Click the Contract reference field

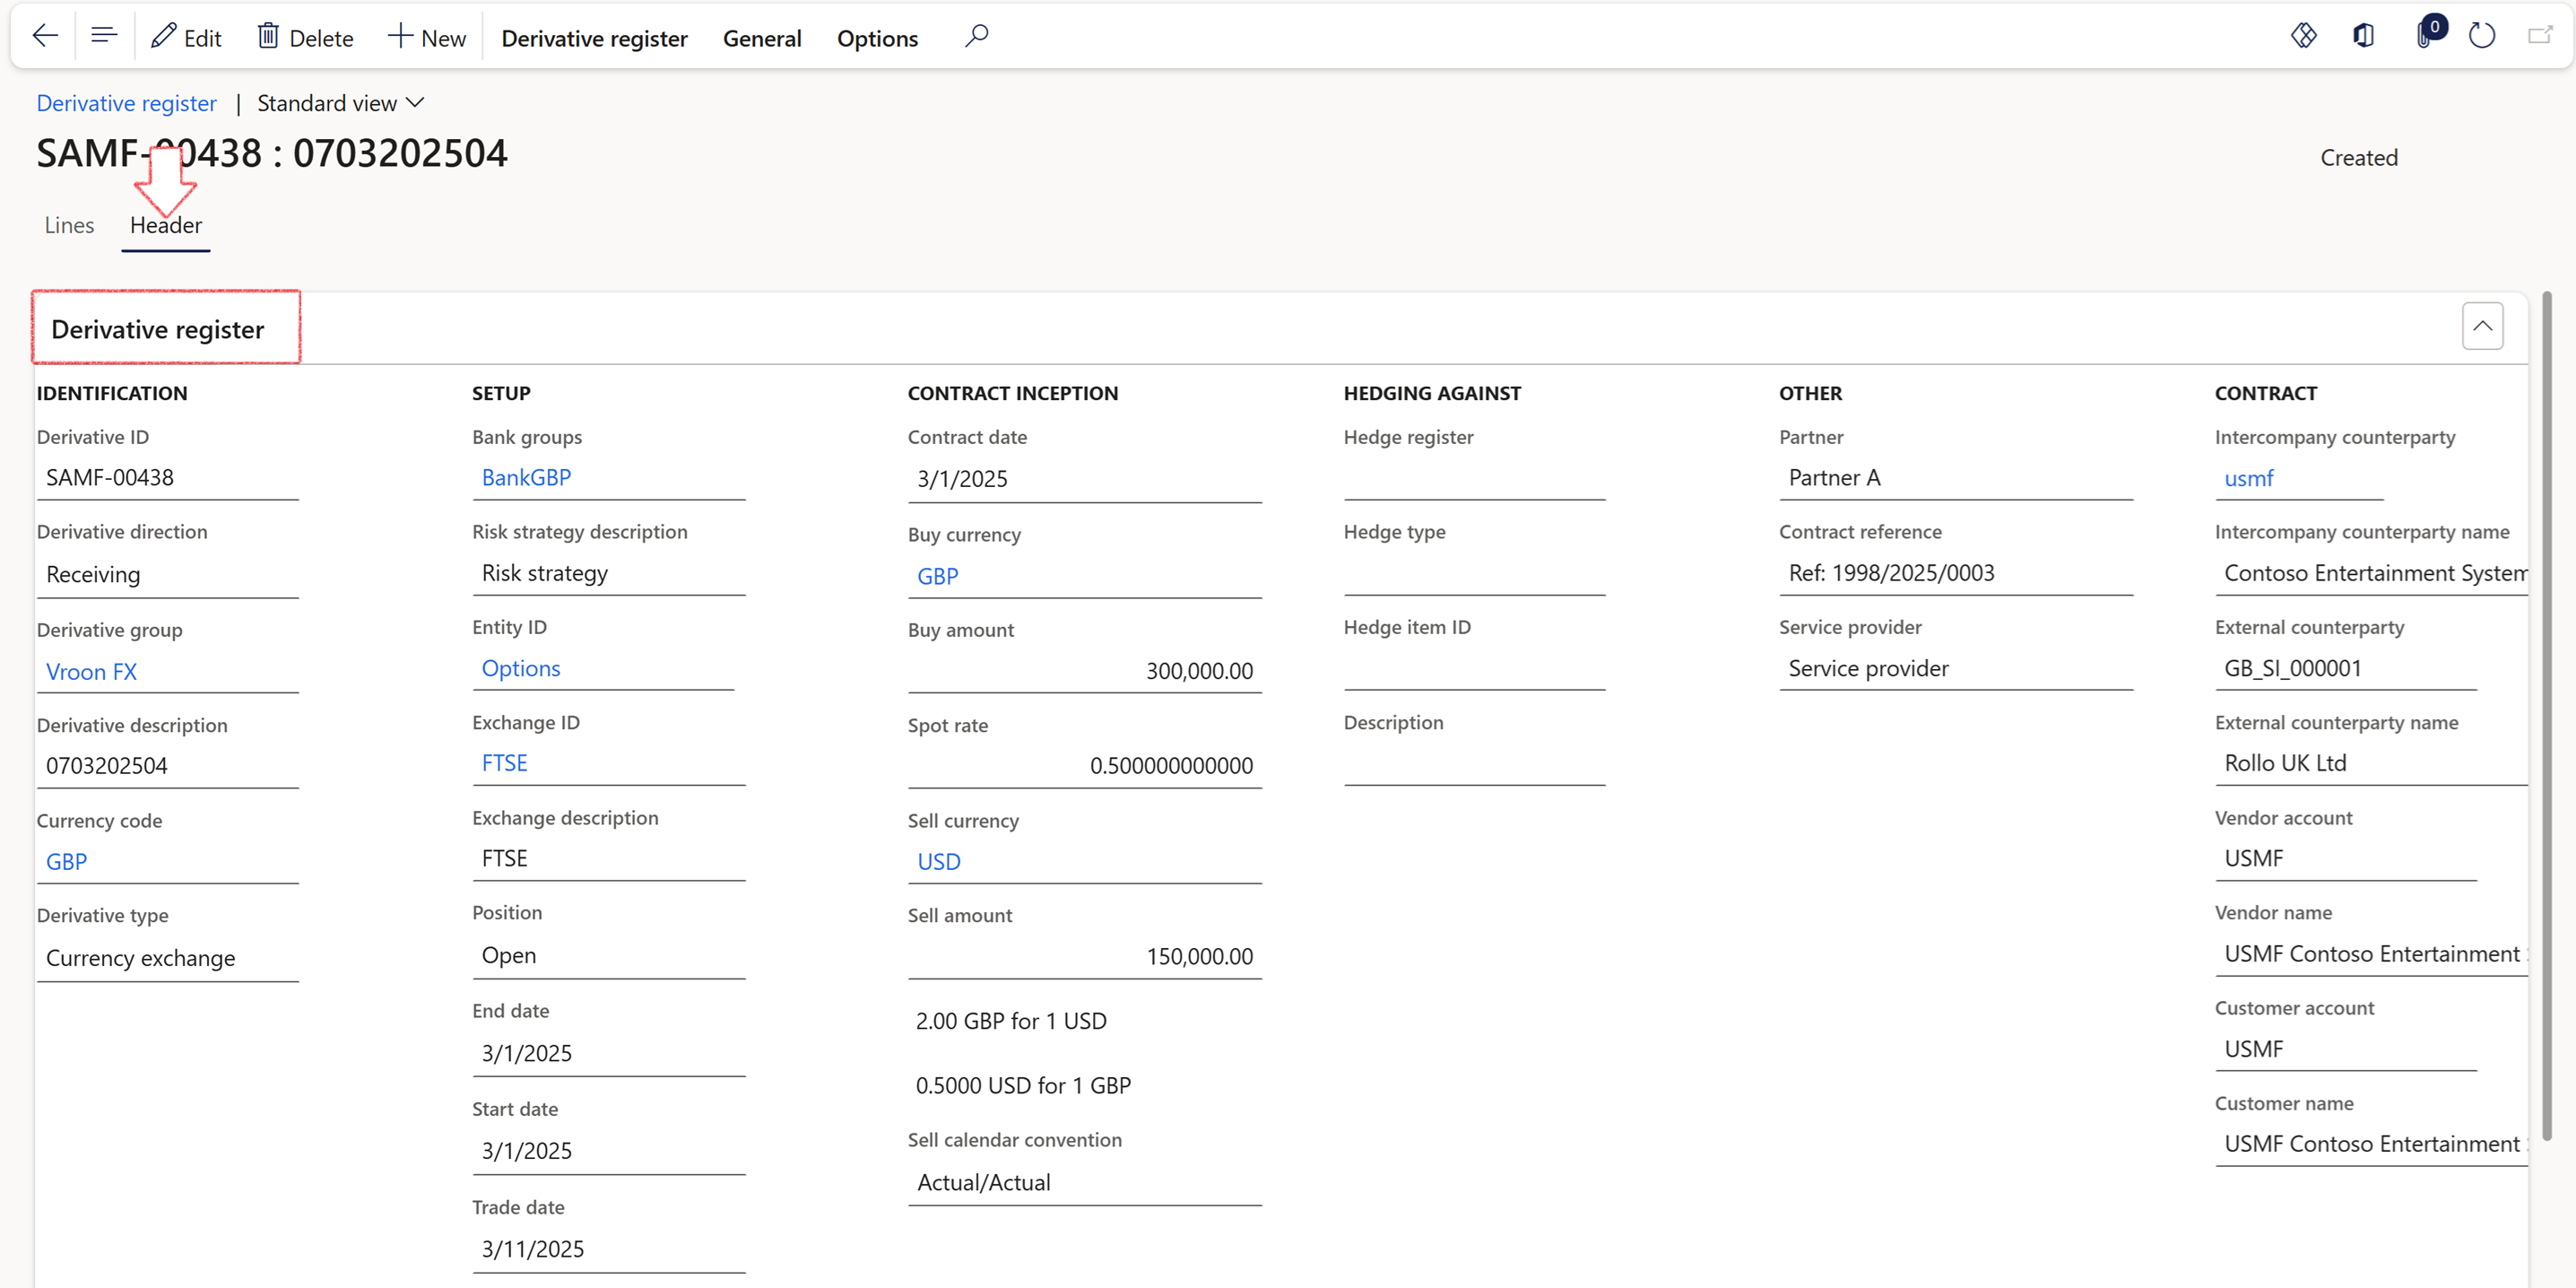coord(1954,573)
